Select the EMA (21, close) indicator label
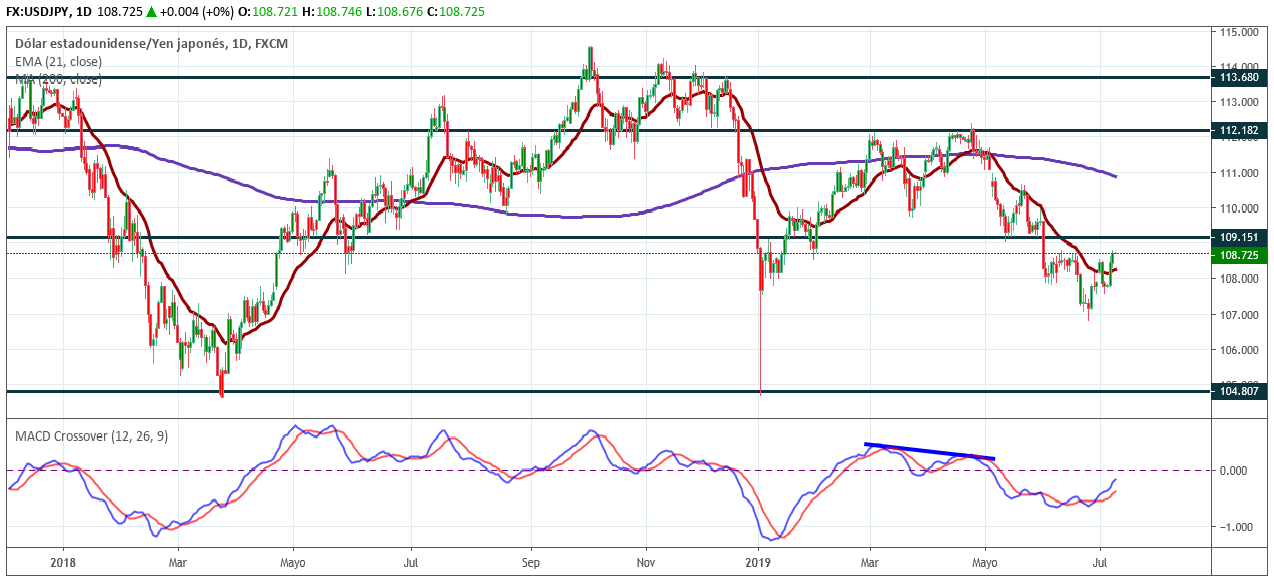Screen dimensions: 1274x581 click(58, 62)
